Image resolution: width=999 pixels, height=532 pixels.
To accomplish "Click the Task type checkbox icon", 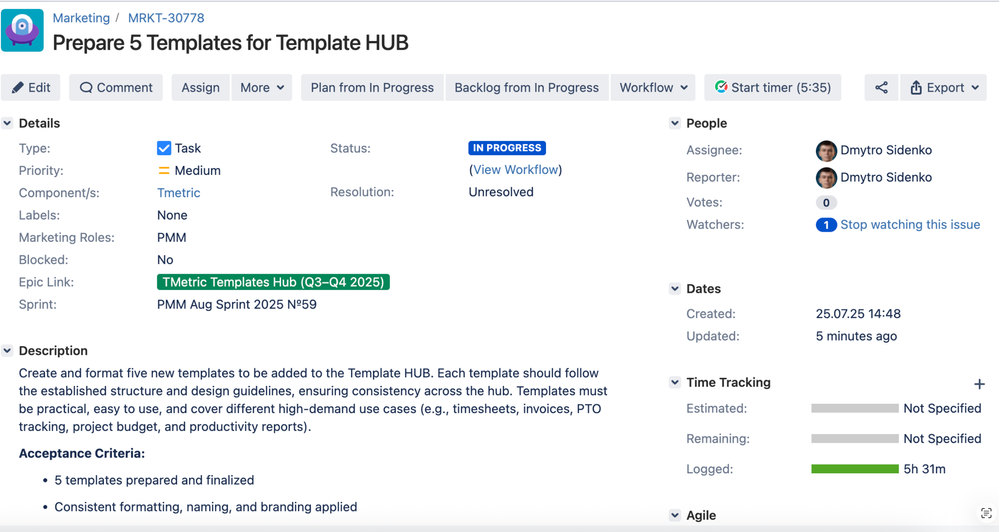I will tap(164, 148).
